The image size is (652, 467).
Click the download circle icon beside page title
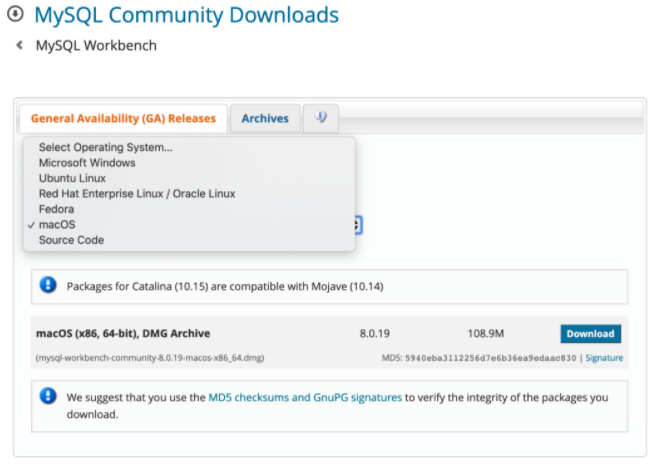coord(17,16)
